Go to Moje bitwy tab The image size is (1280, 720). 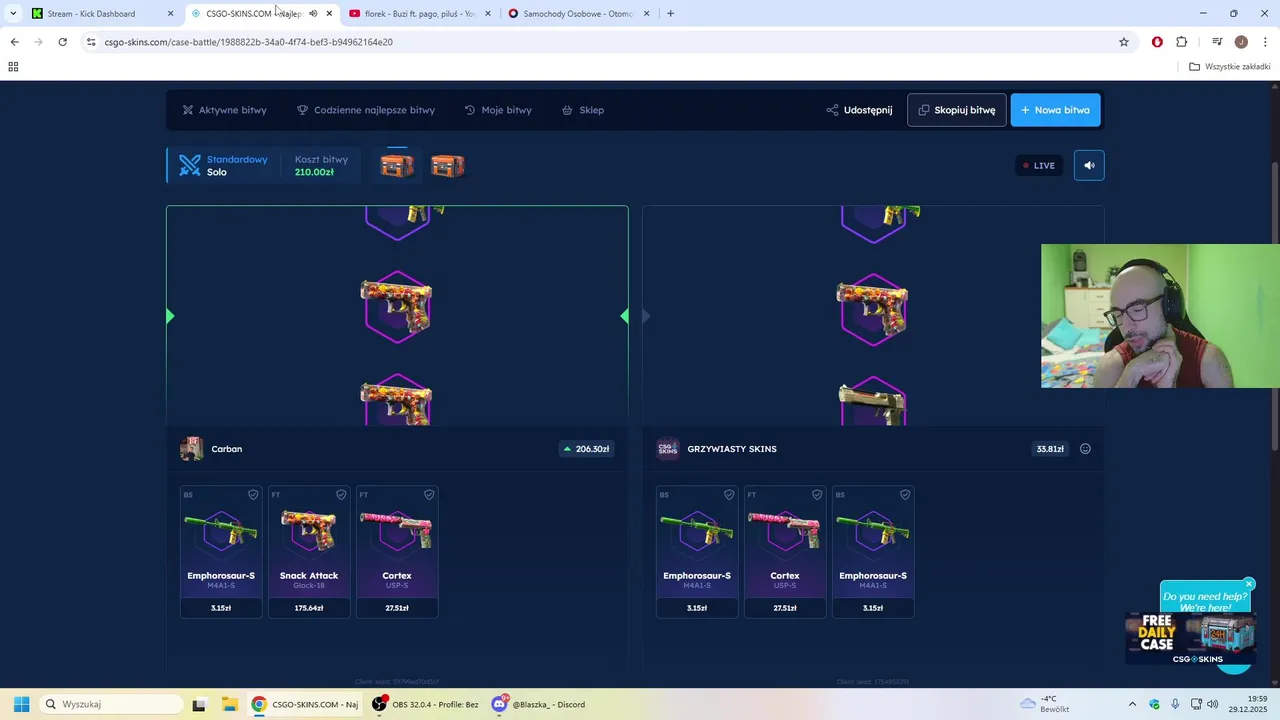(x=498, y=110)
